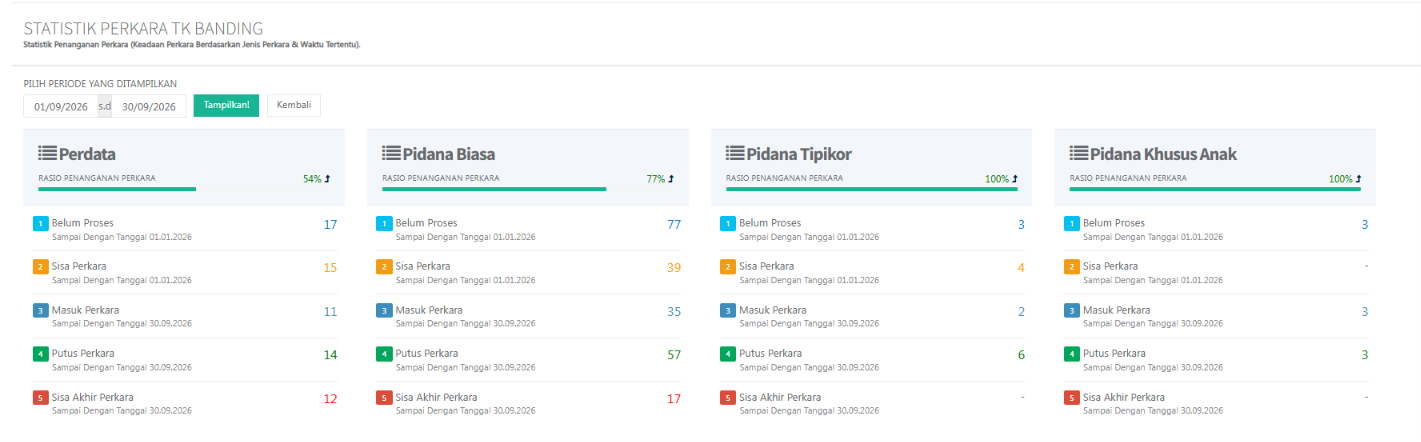Click Perdata Belum Proses value 17
Image resolution: width=1421 pixels, height=442 pixels.
(x=330, y=224)
